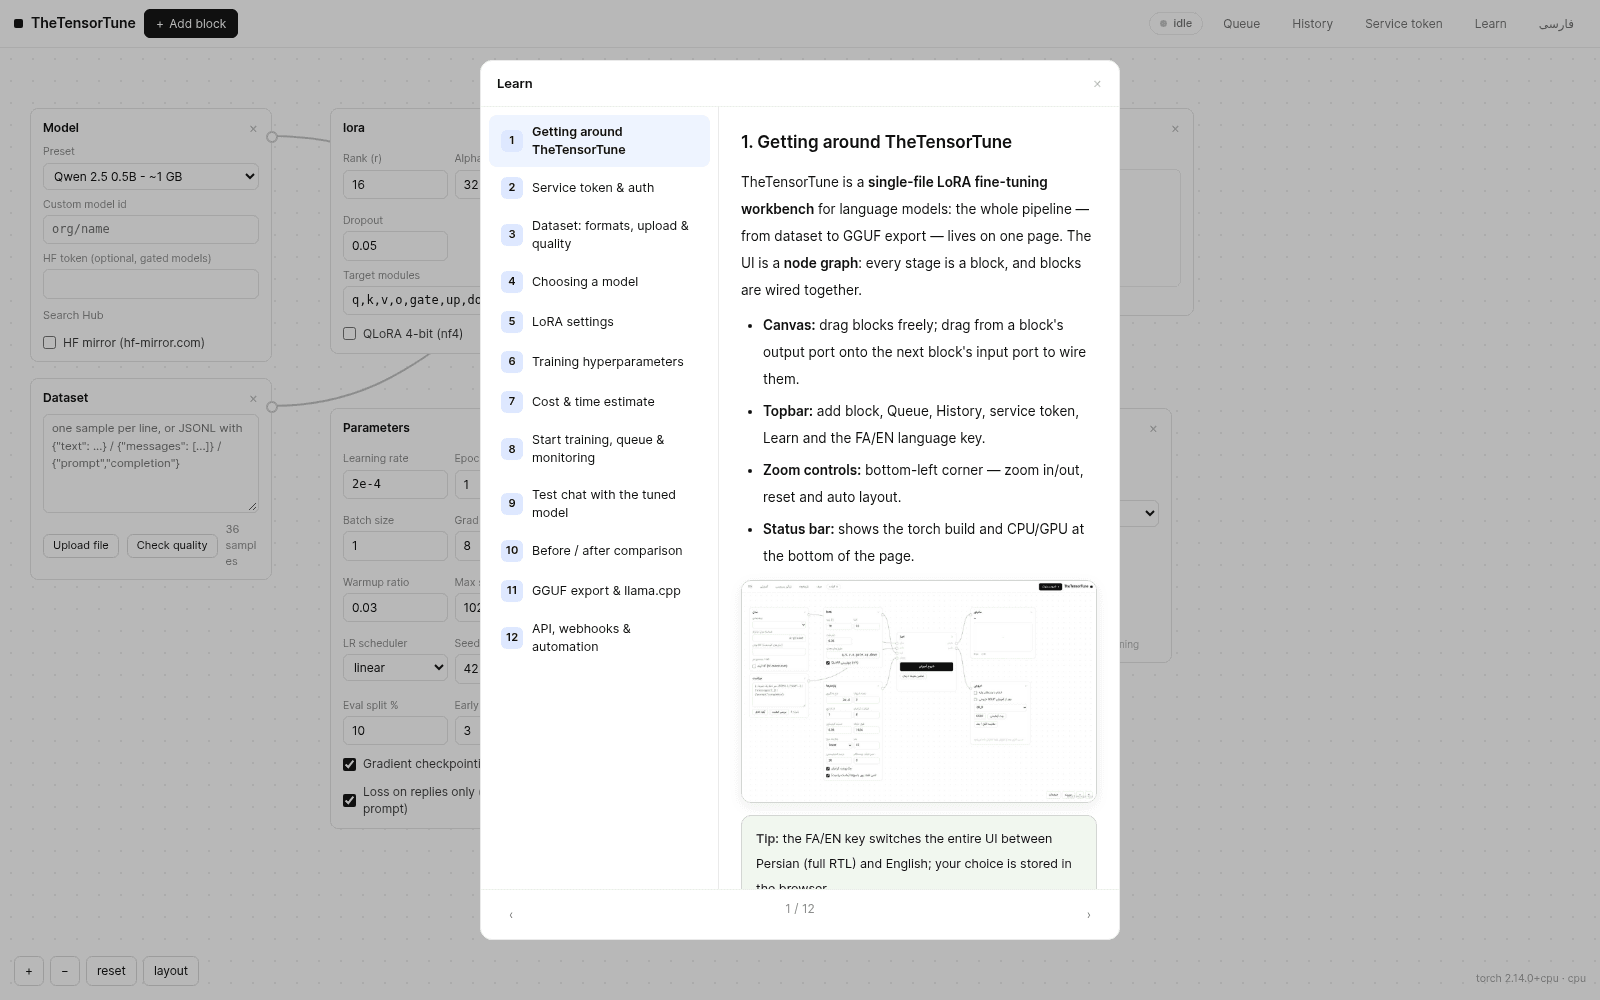The width and height of the screenshot is (1600, 1000).
Task: Reset the canvas zoom
Action: [111, 971]
